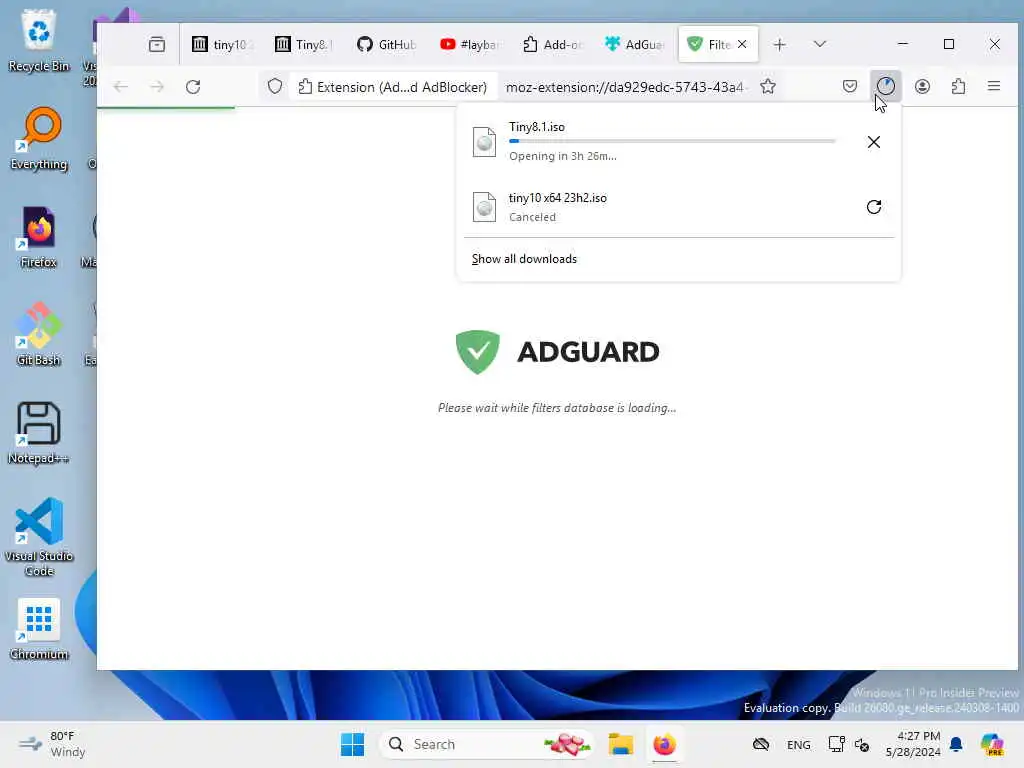Click the OneDrive cloud tray icon
The width and height of the screenshot is (1024, 768).
click(x=761, y=744)
